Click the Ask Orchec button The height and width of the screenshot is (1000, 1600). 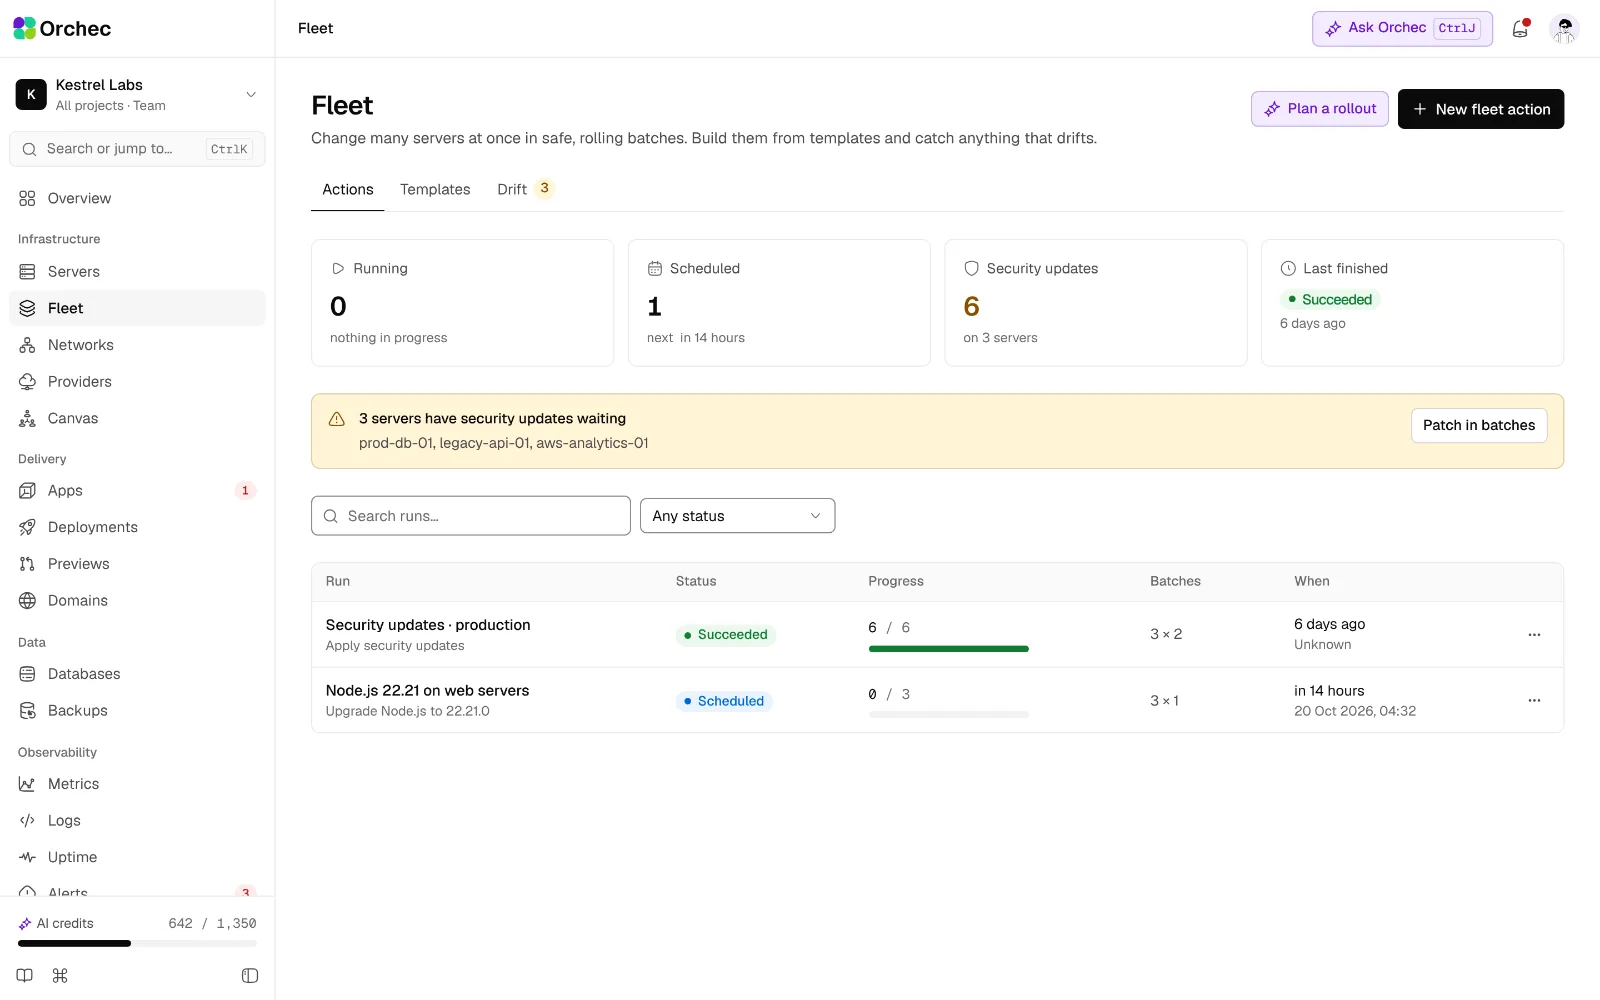[x=1402, y=29]
